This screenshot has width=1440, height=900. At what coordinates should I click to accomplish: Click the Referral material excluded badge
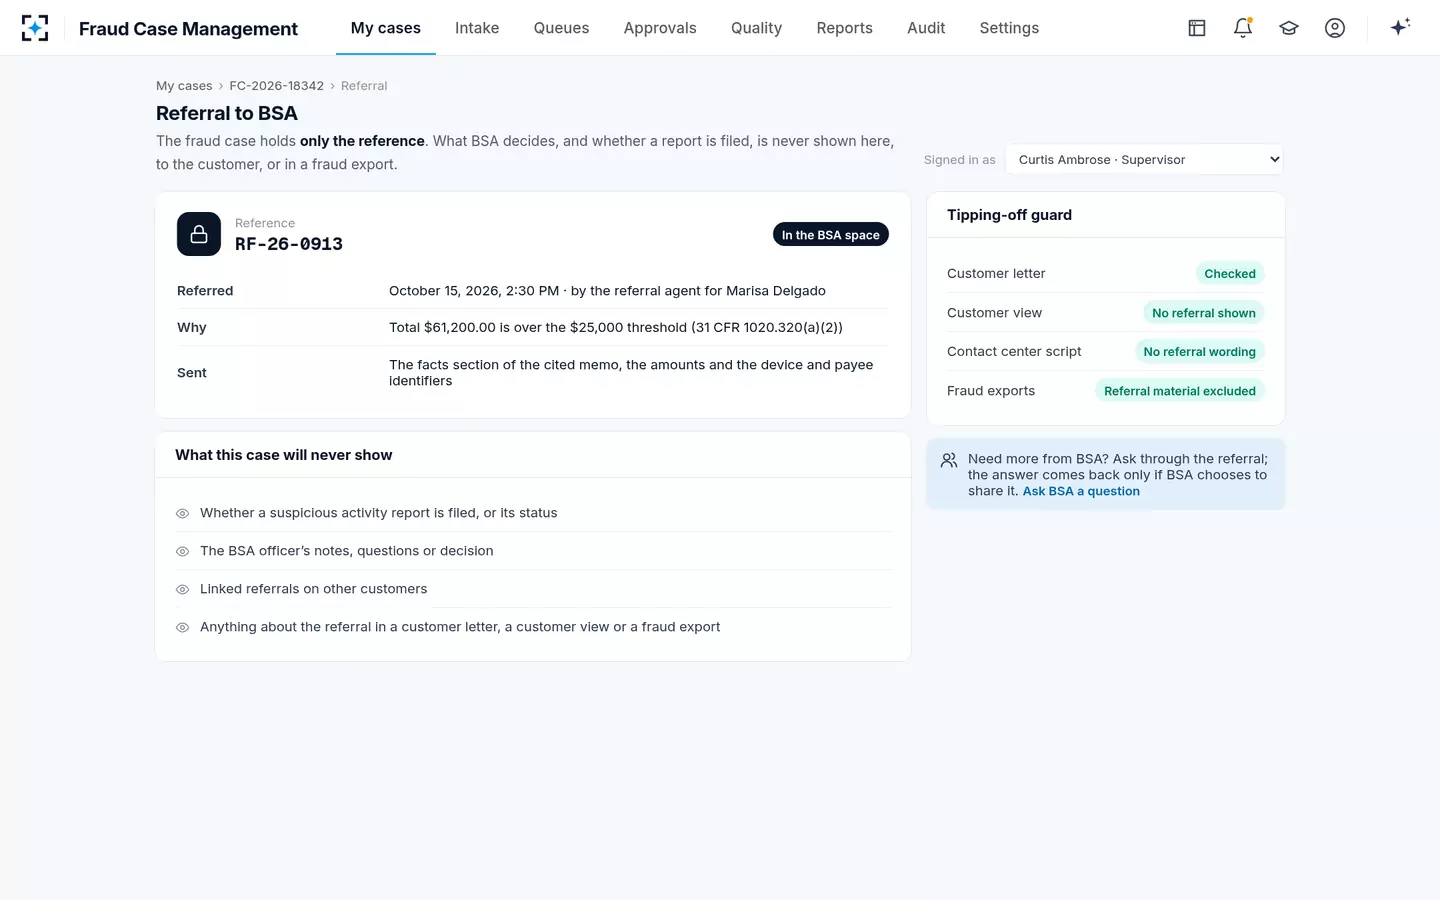tap(1180, 390)
